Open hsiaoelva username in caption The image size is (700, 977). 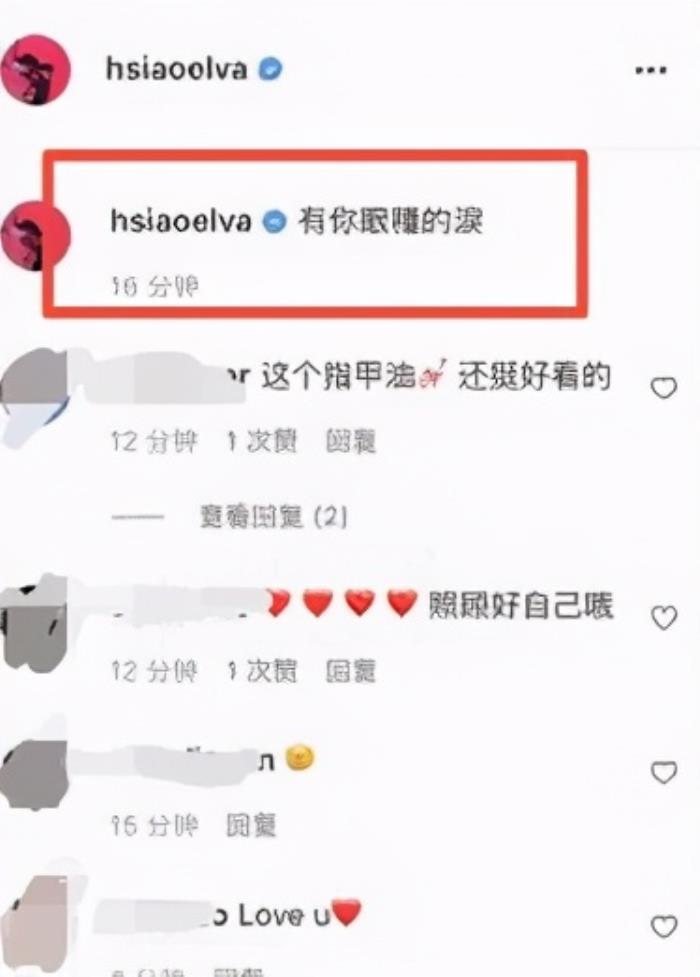181,222
